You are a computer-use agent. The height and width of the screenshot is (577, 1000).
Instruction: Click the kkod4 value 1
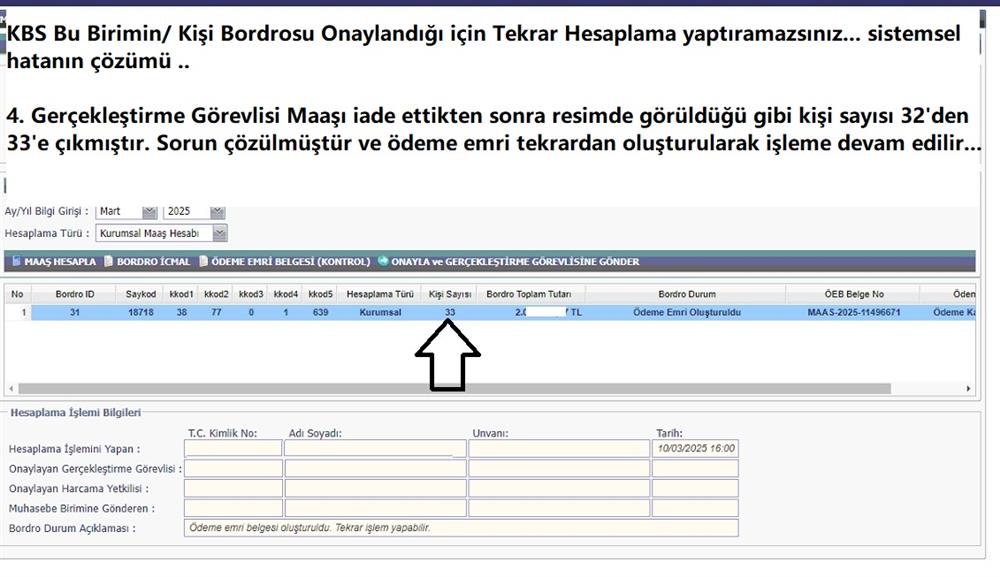(286, 312)
